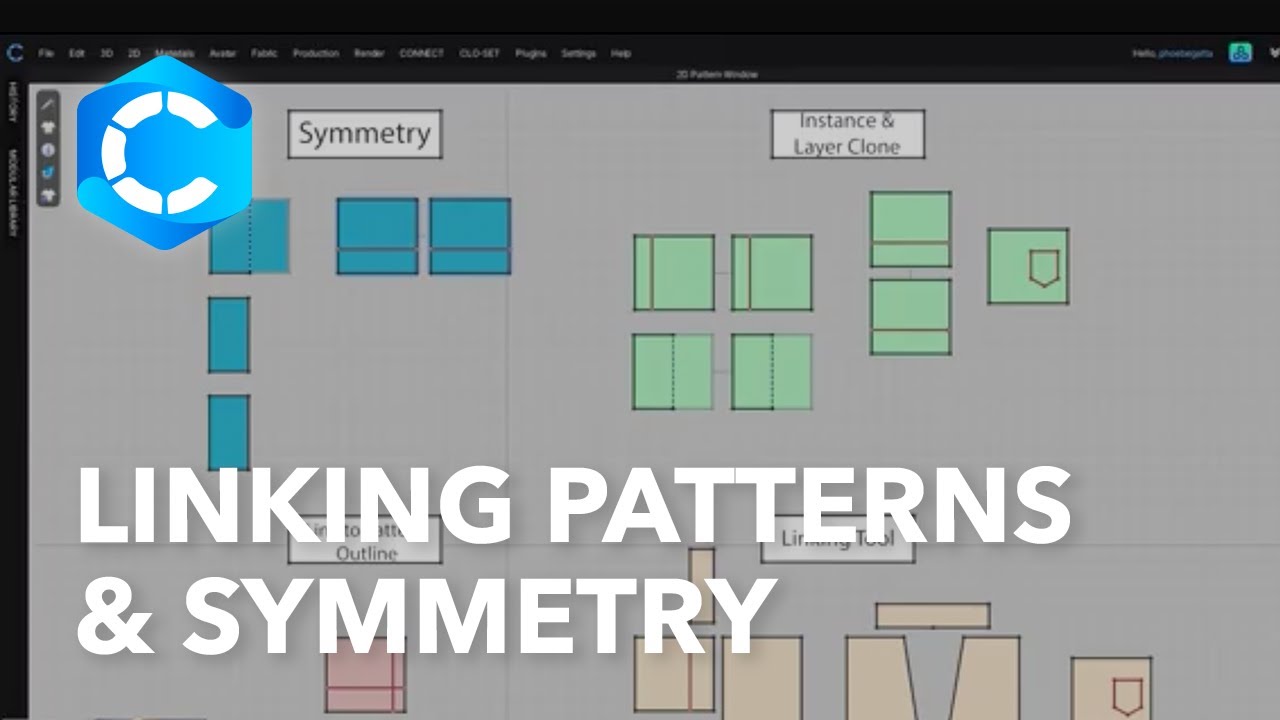Viewport: 1280px width, 720px height.
Task: Click the 2D Pattern Window title
Action: [x=717, y=75]
